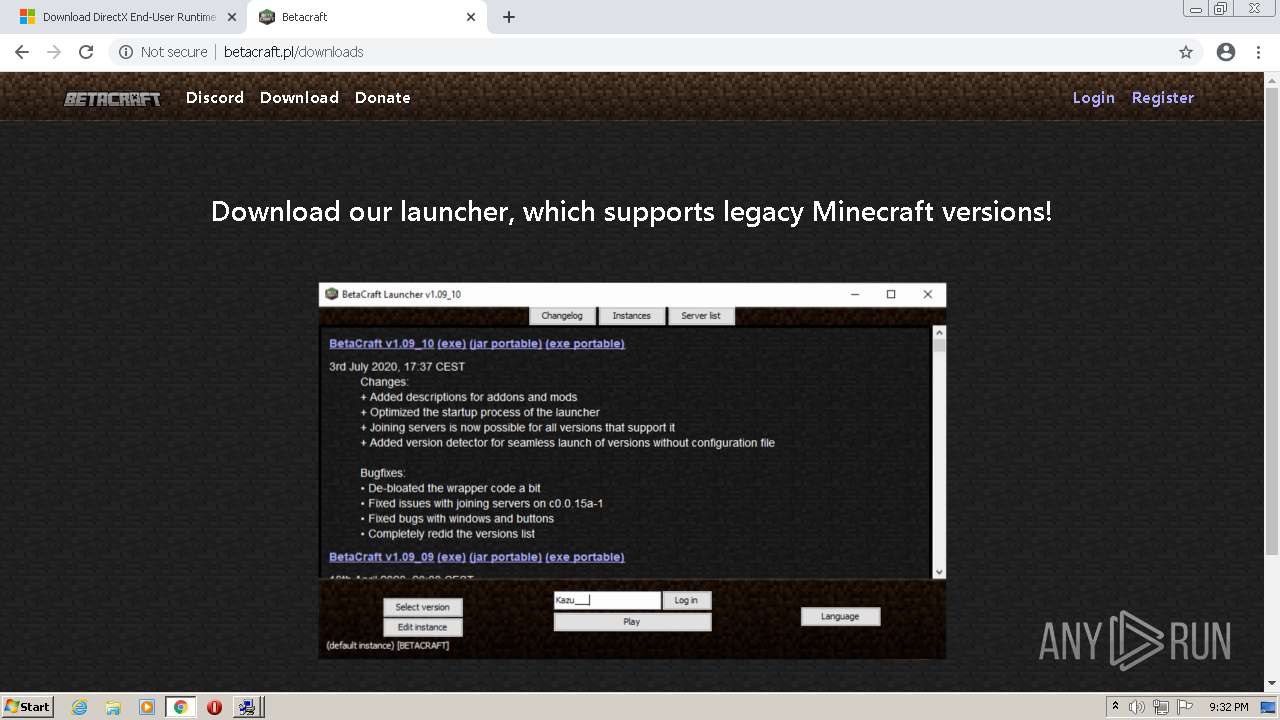This screenshot has height=720, width=1280.
Task: Open the volume speaker tray icon
Action: coord(1138,707)
